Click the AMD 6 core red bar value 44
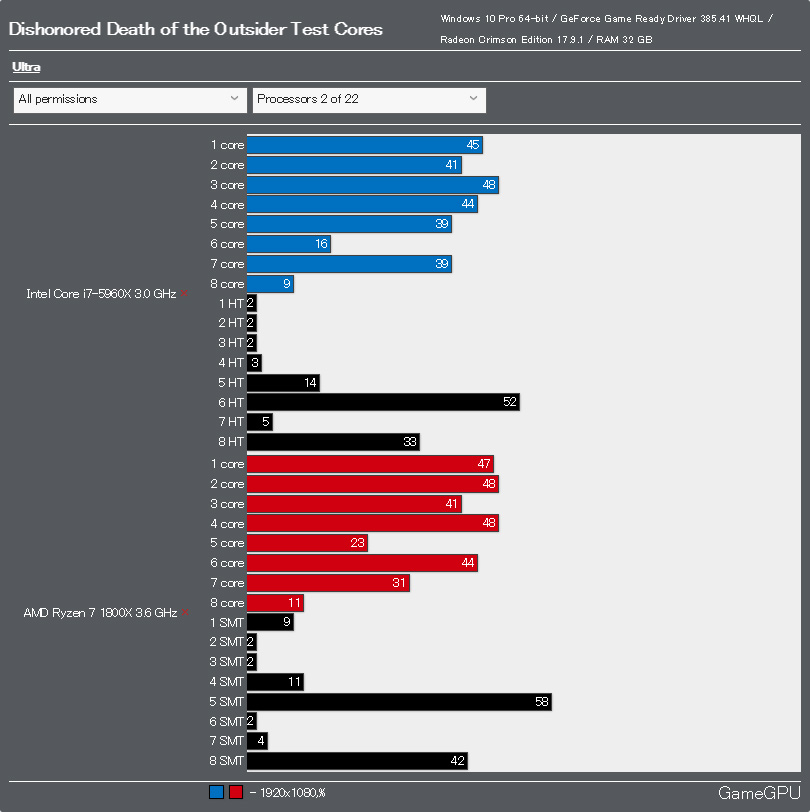The height and width of the screenshot is (812, 810). pyautogui.click(x=468, y=563)
